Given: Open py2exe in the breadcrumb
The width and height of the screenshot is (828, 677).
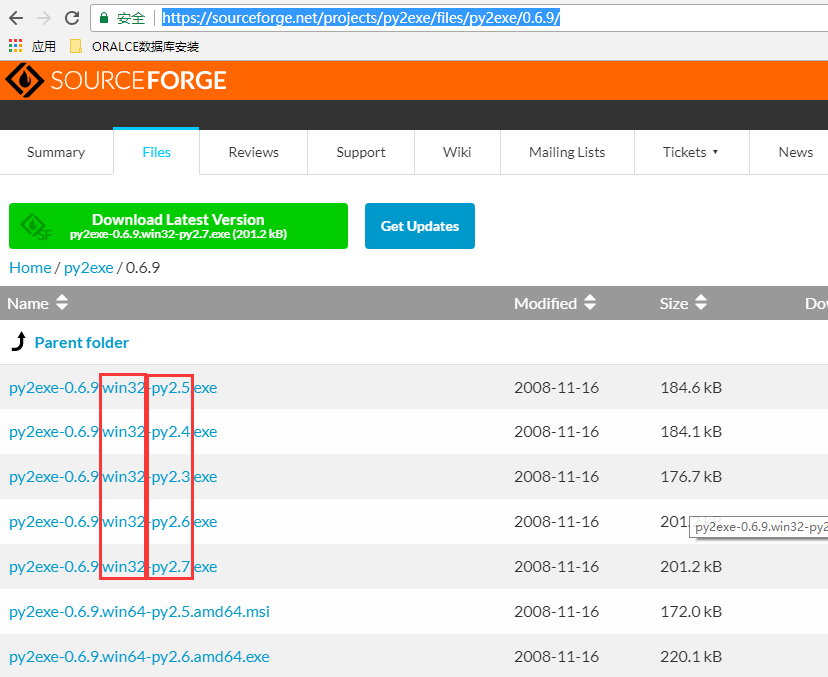Looking at the screenshot, I should coord(89,268).
